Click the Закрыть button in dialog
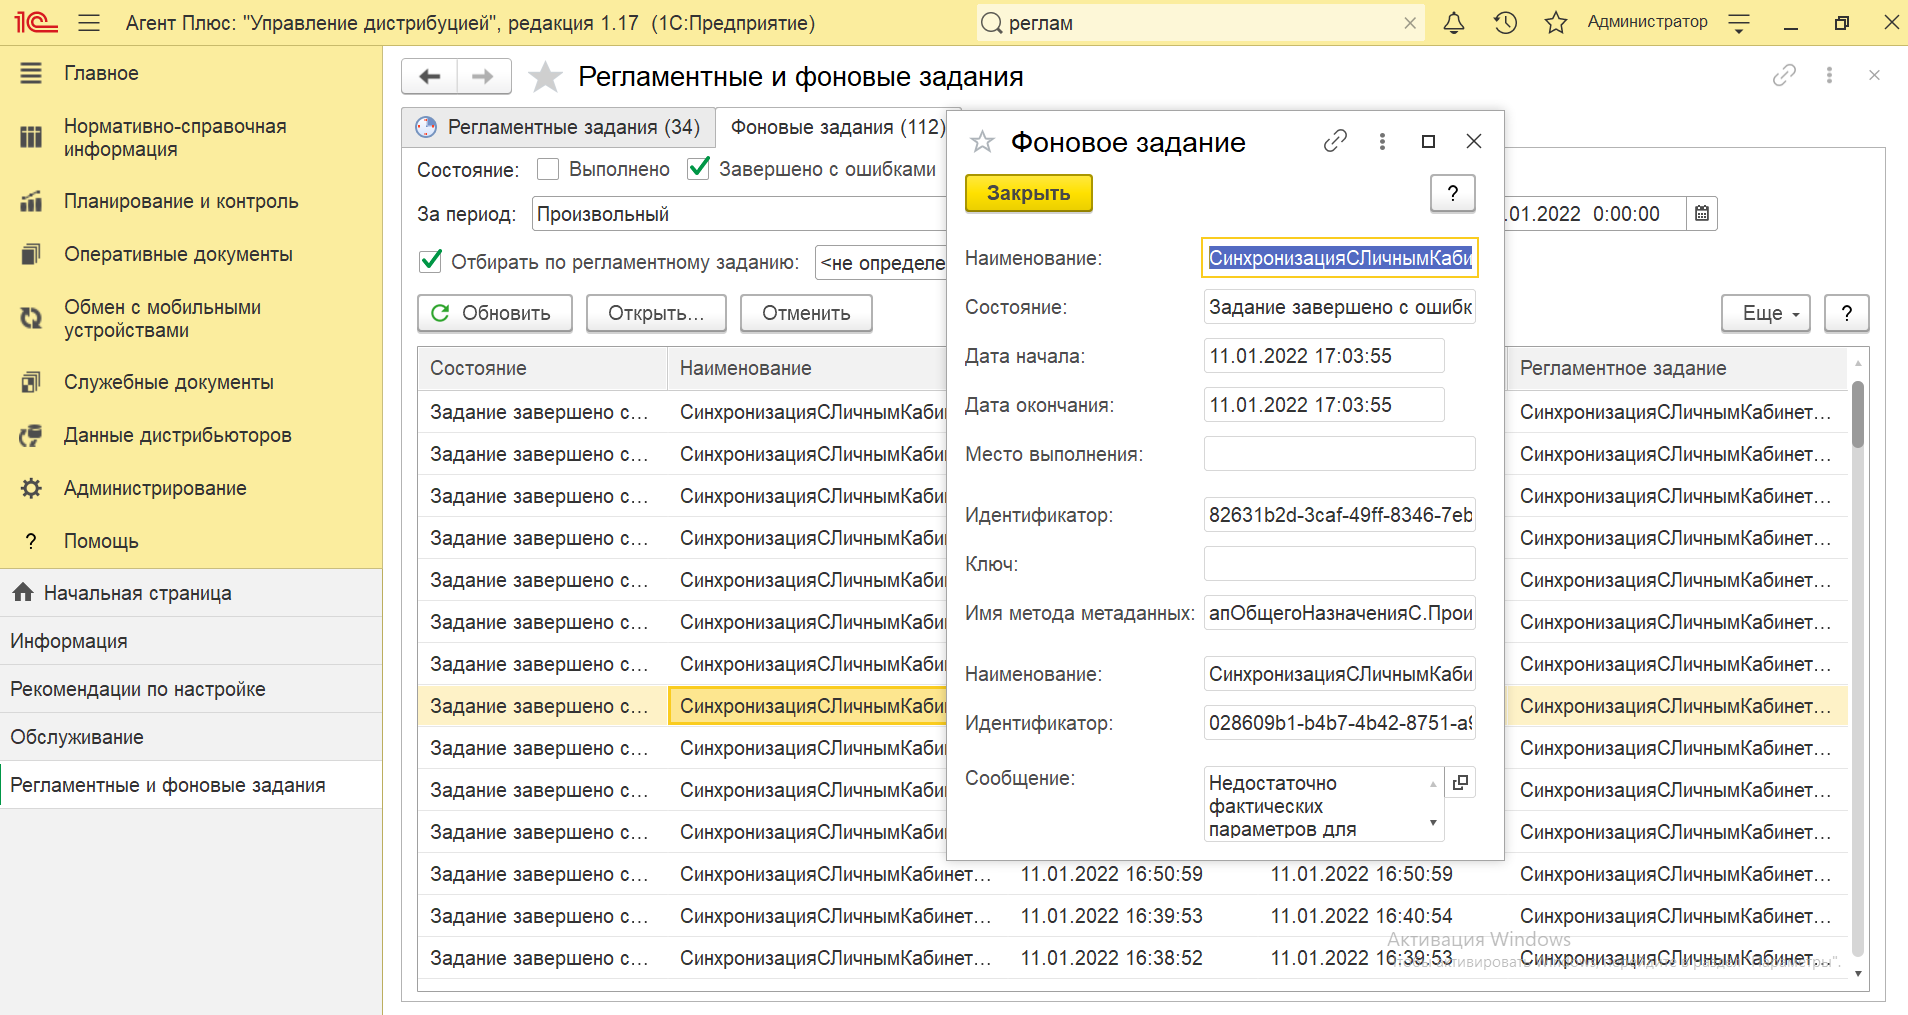This screenshot has height=1015, width=1908. pyautogui.click(x=1028, y=193)
